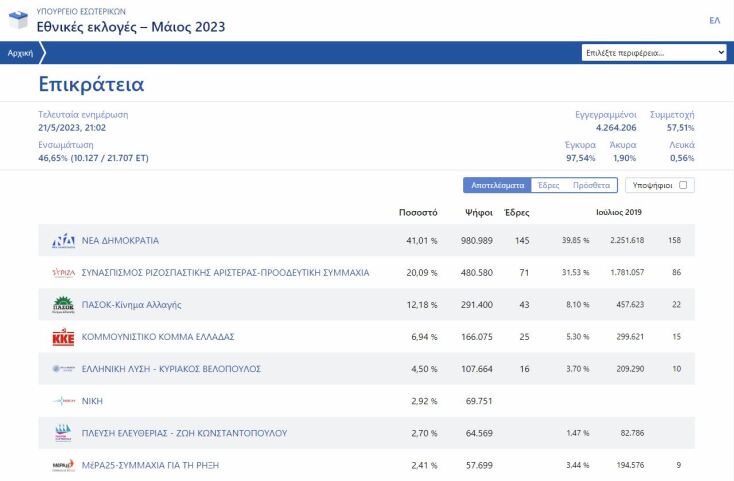
Task: Open the Επιλέξτε περιφέρεια dropdown
Action: click(x=654, y=53)
